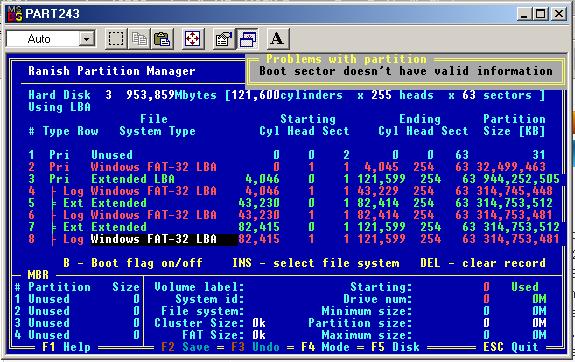
Task: Click 'System id:' field label
Action: coord(210,299)
